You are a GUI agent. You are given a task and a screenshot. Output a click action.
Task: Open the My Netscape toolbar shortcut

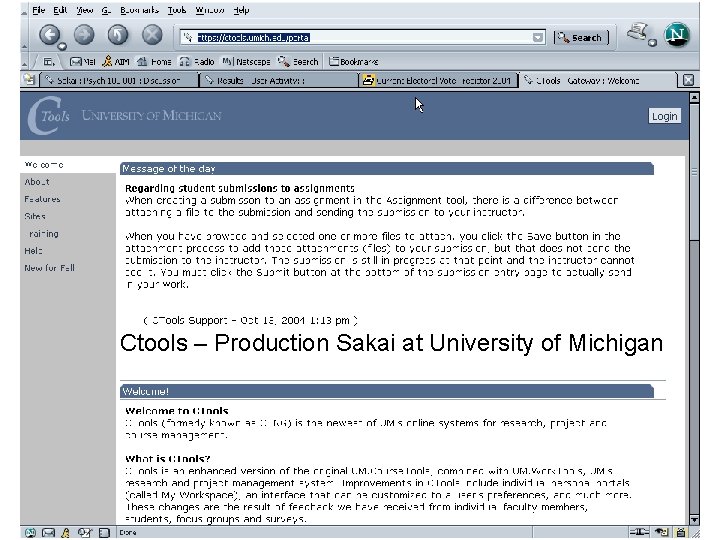pyautogui.click(x=246, y=62)
